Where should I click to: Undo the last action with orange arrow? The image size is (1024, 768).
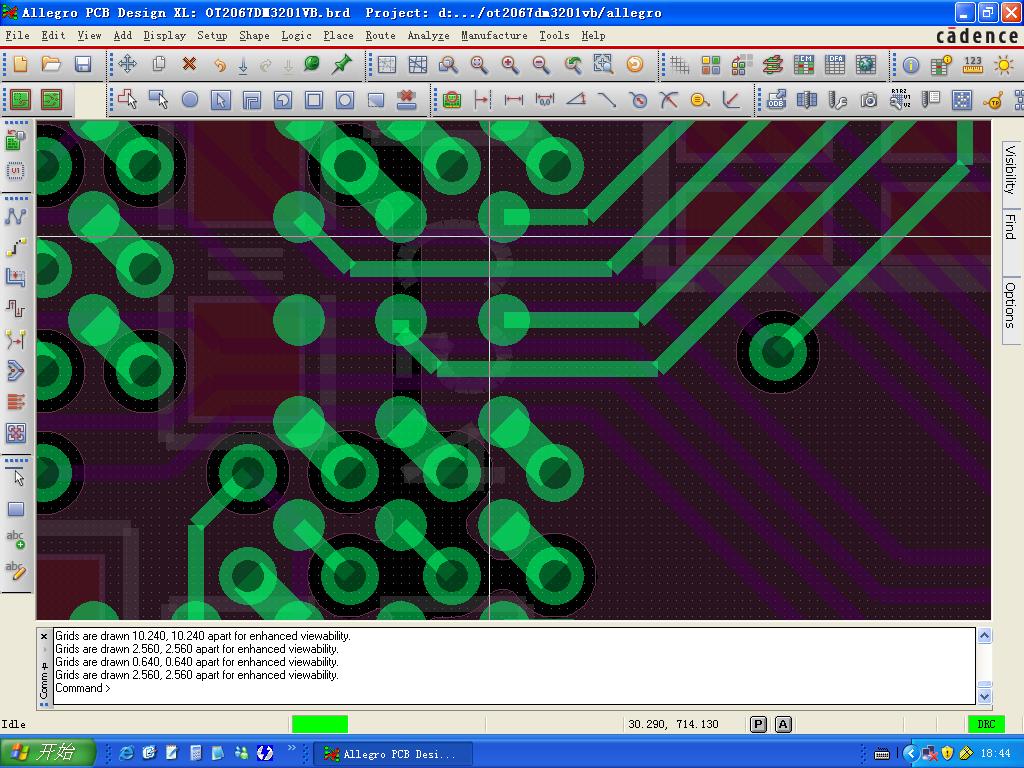[x=220, y=64]
